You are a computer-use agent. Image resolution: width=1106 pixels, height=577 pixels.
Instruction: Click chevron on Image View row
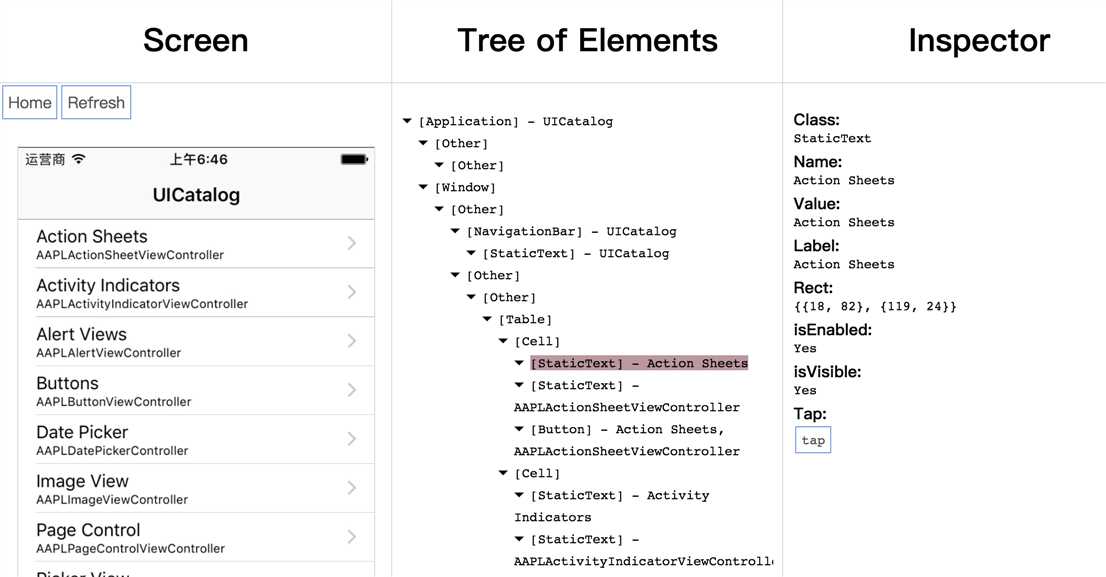(x=352, y=488)
